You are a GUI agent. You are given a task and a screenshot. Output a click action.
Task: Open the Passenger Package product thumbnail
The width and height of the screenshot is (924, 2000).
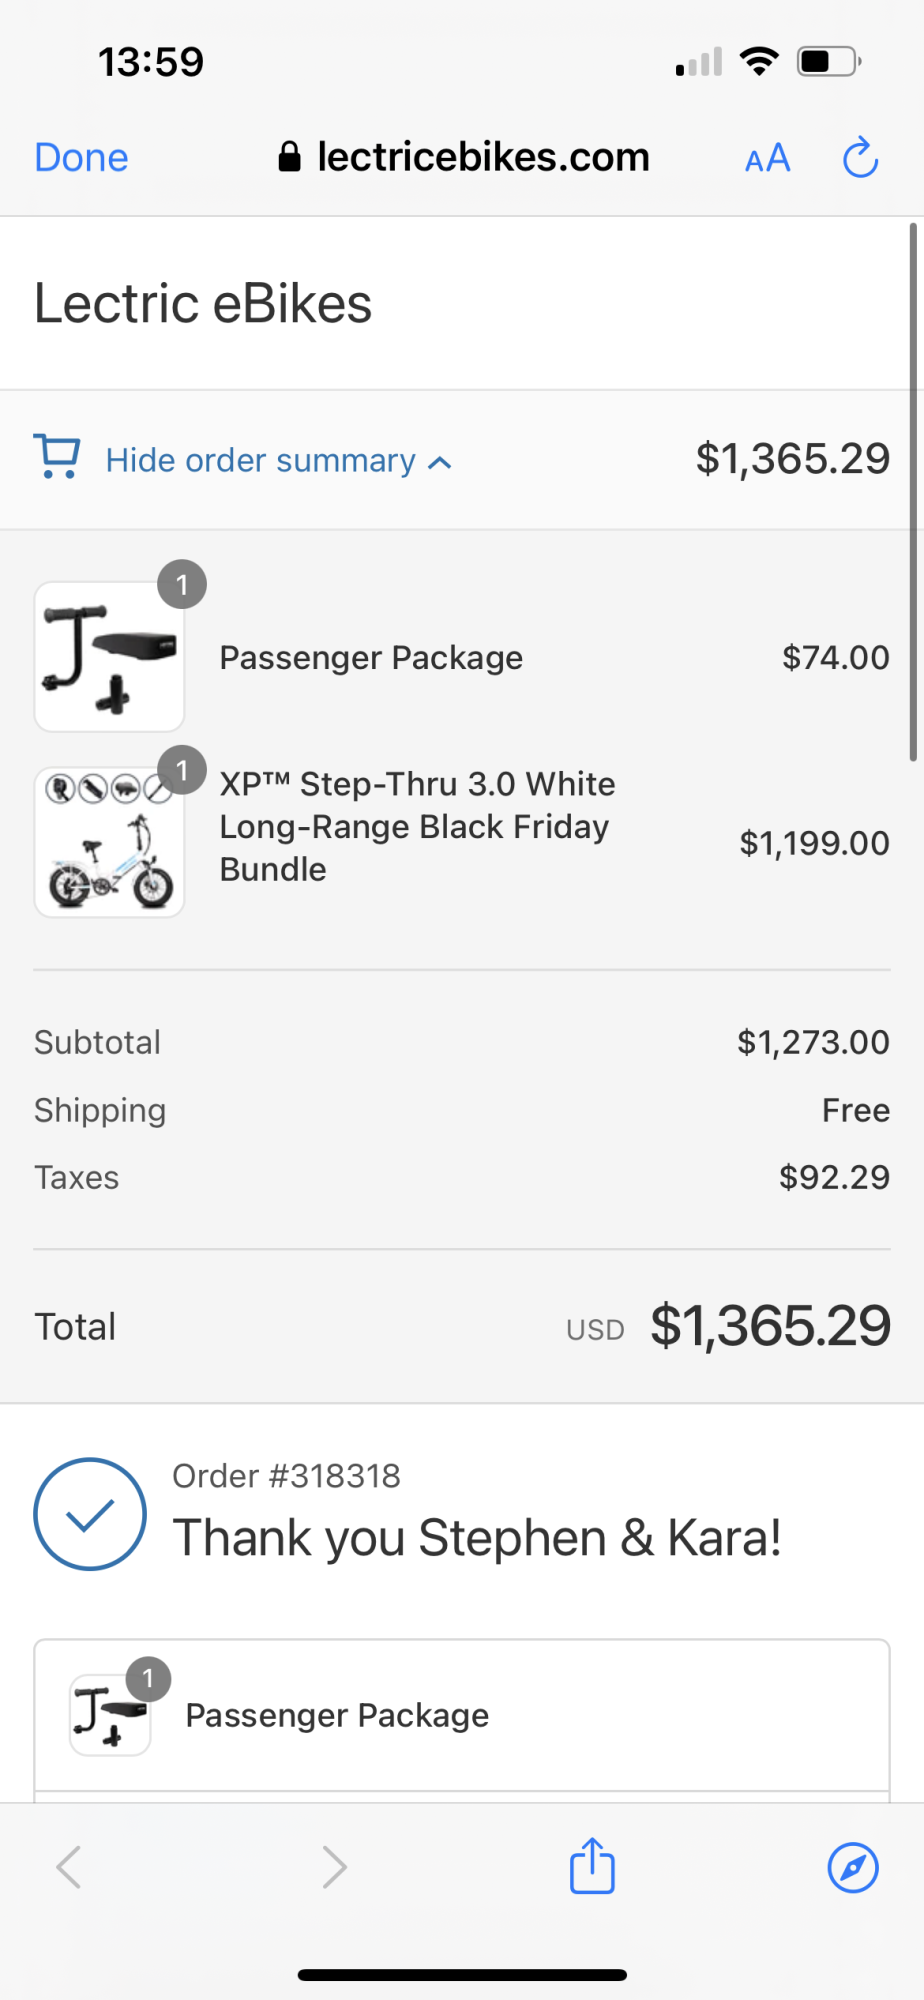(x=109, y=657)
